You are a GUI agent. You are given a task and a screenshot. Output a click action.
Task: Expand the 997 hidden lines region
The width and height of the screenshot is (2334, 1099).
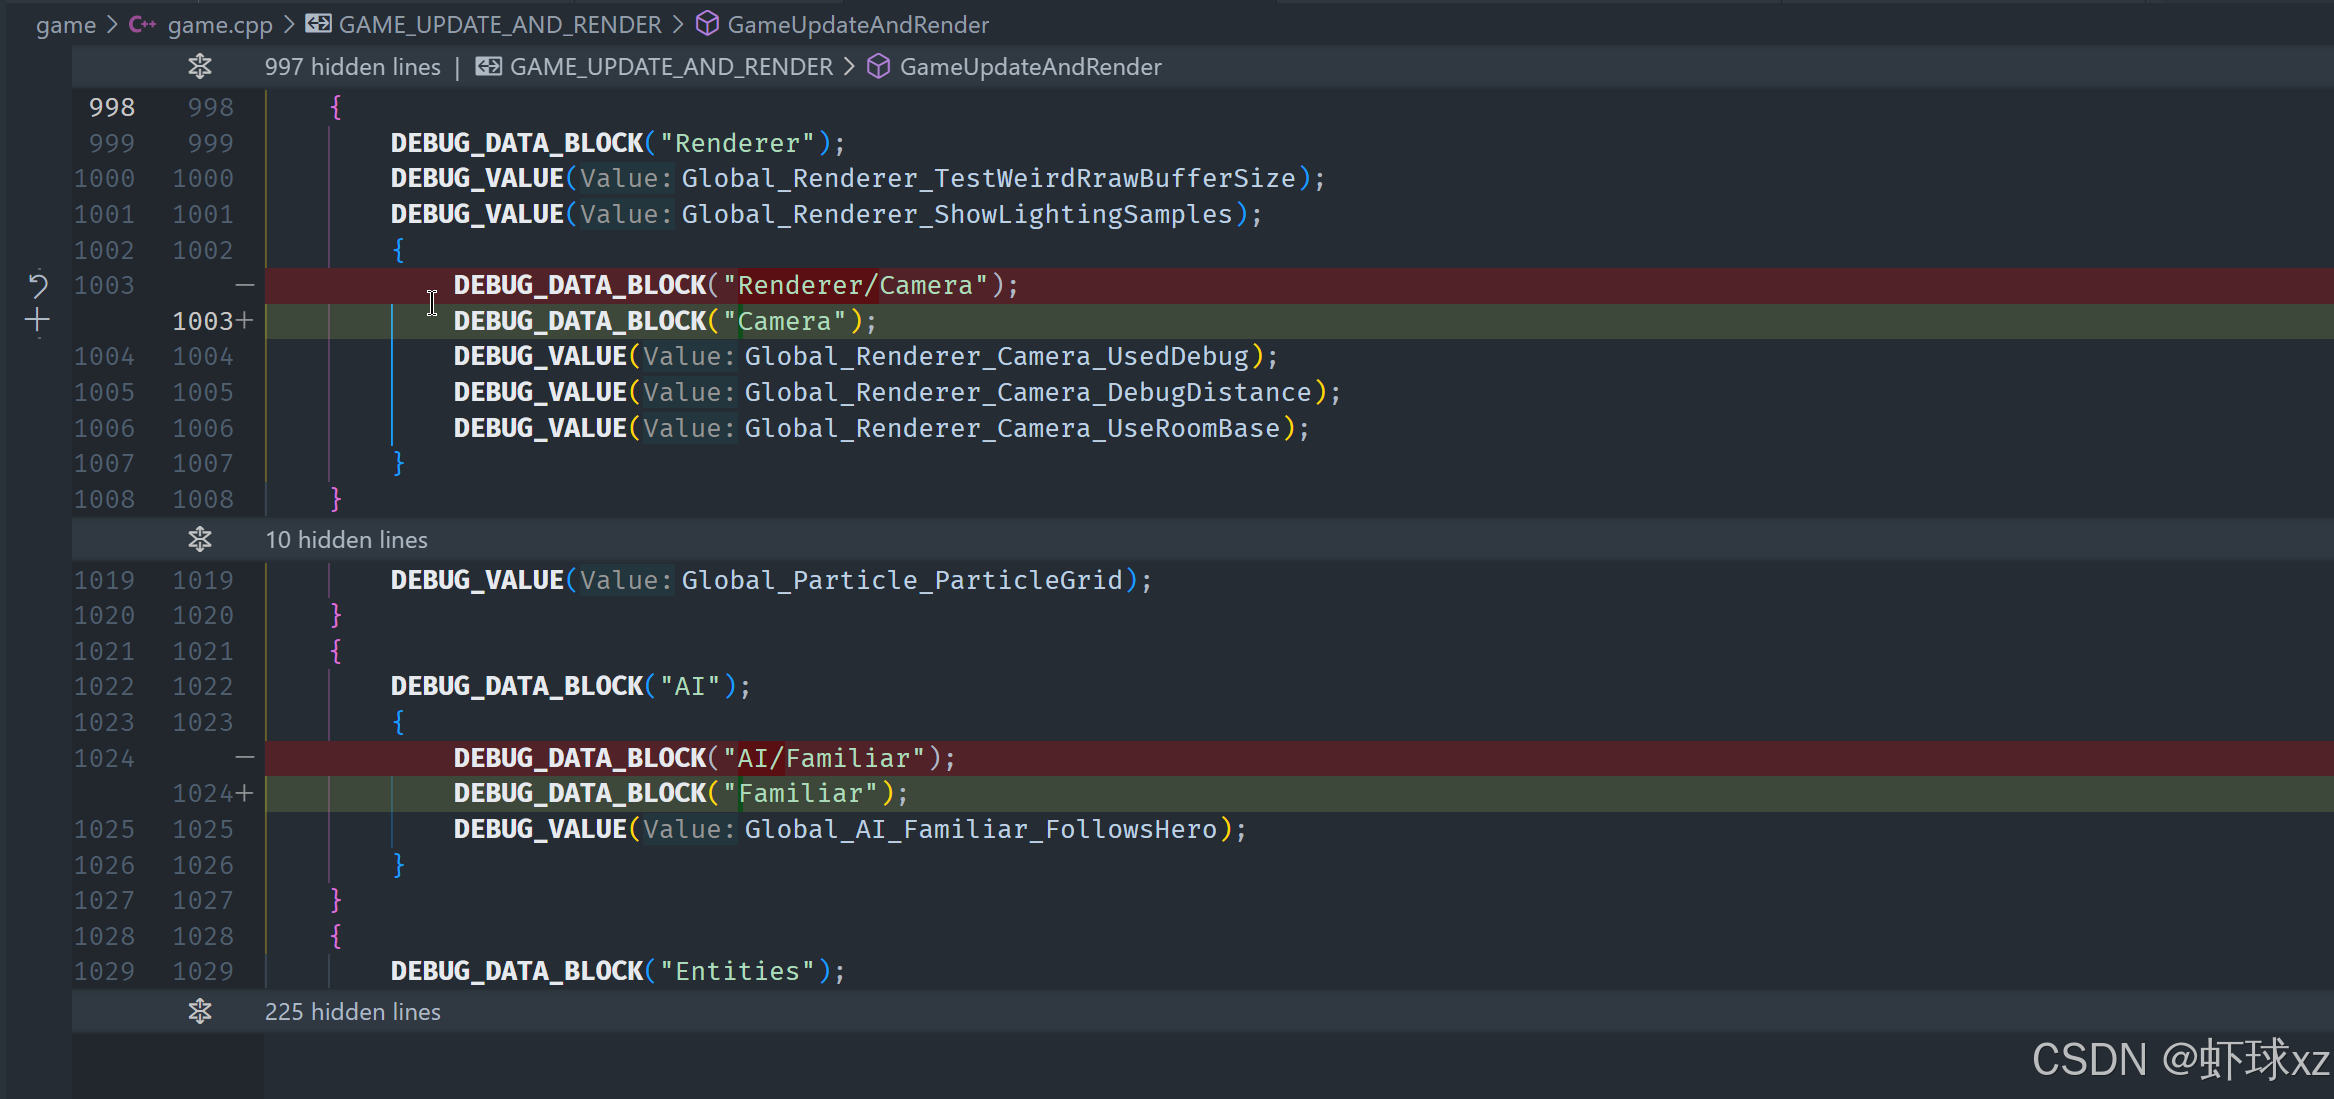352,67
